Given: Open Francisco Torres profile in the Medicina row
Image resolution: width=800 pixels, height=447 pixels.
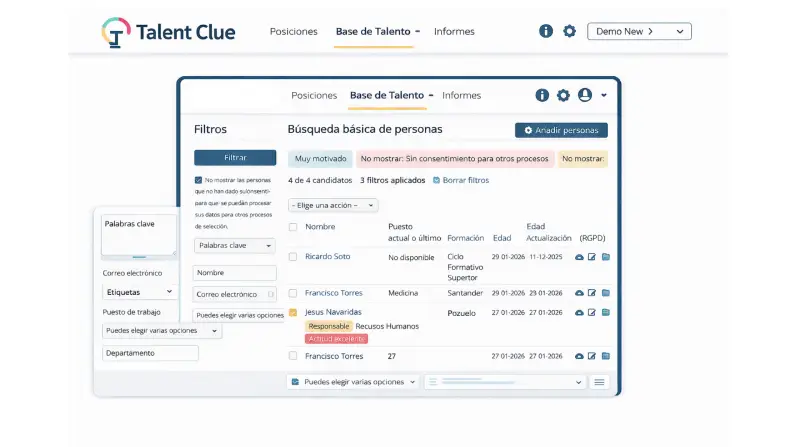Looking at the screenshot, I should [x=334, y=293].
